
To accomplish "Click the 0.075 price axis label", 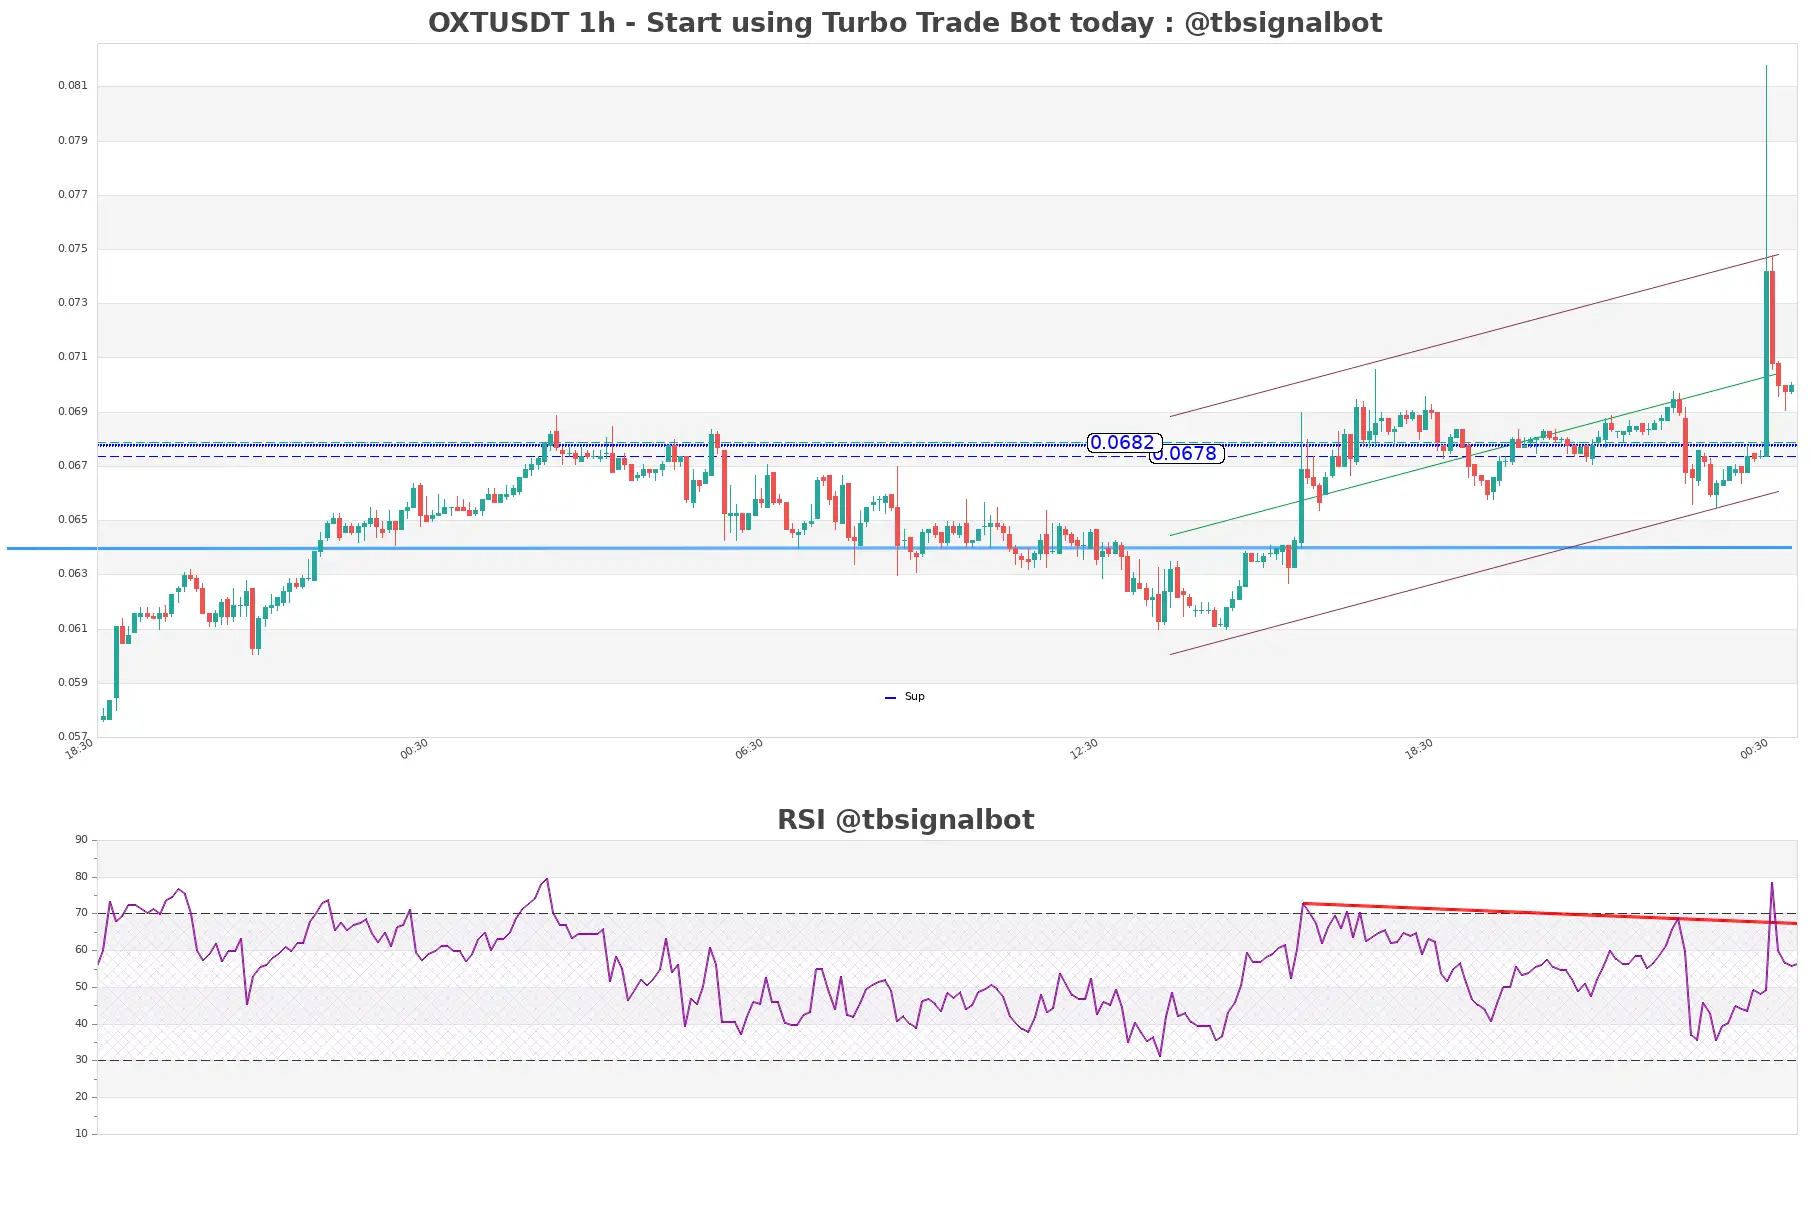I will [x=73, y=249].
